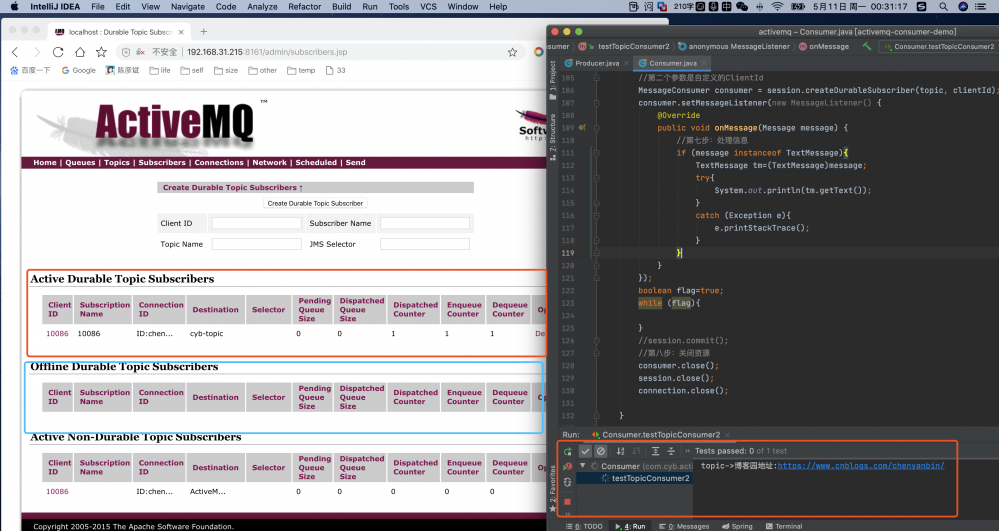Viewport: 999px width, 531px height.
Task: Open Favorites tool window sidebar
Action: (x=552, y=489)
